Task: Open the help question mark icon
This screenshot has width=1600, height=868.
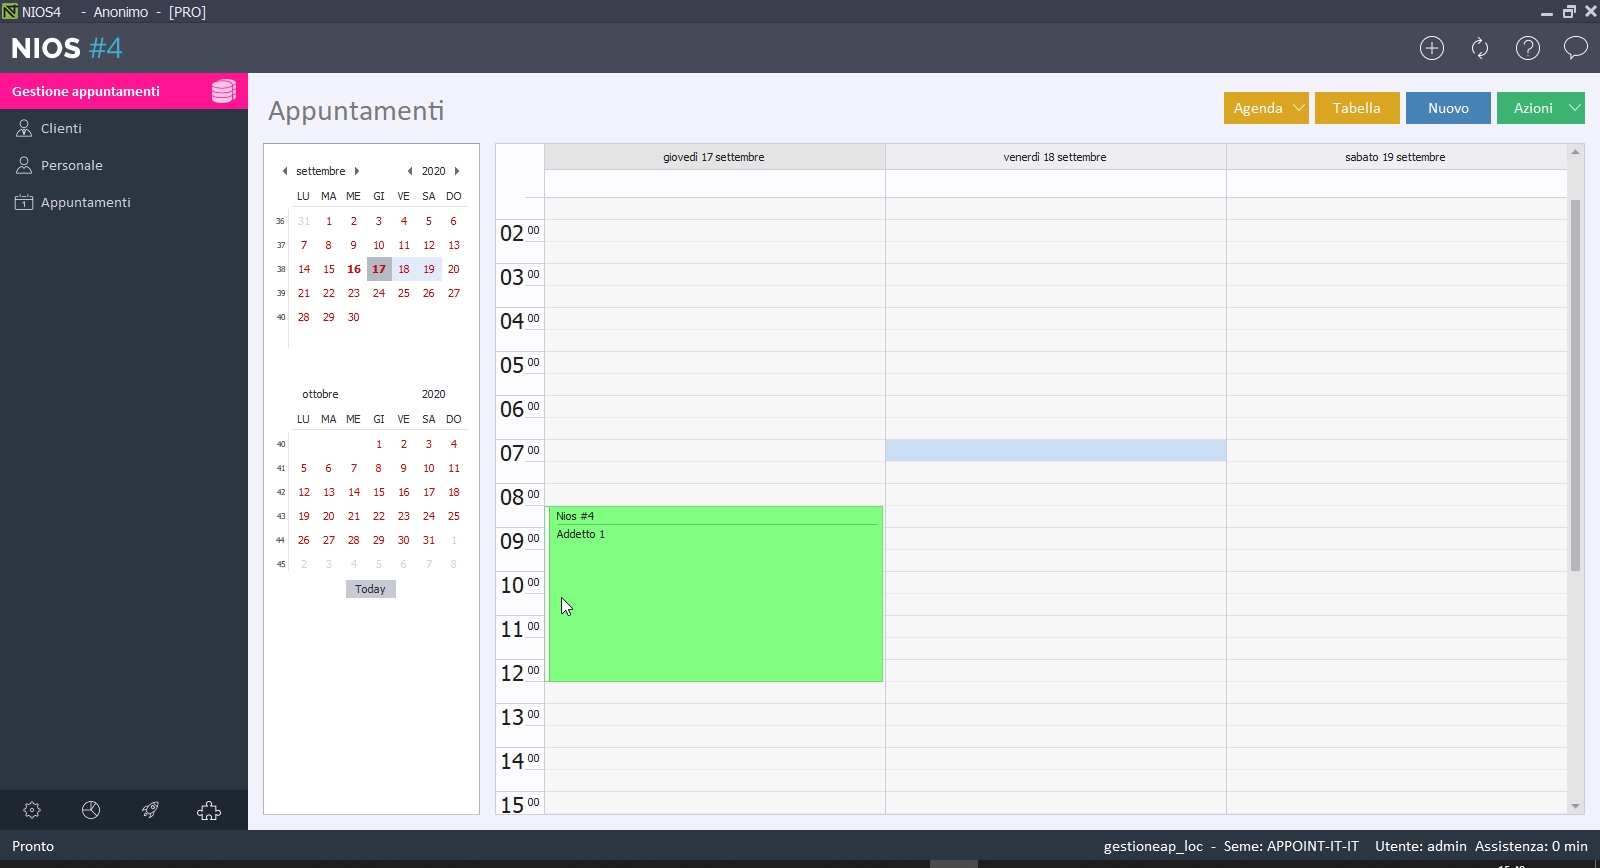Action: (1528, 48)
